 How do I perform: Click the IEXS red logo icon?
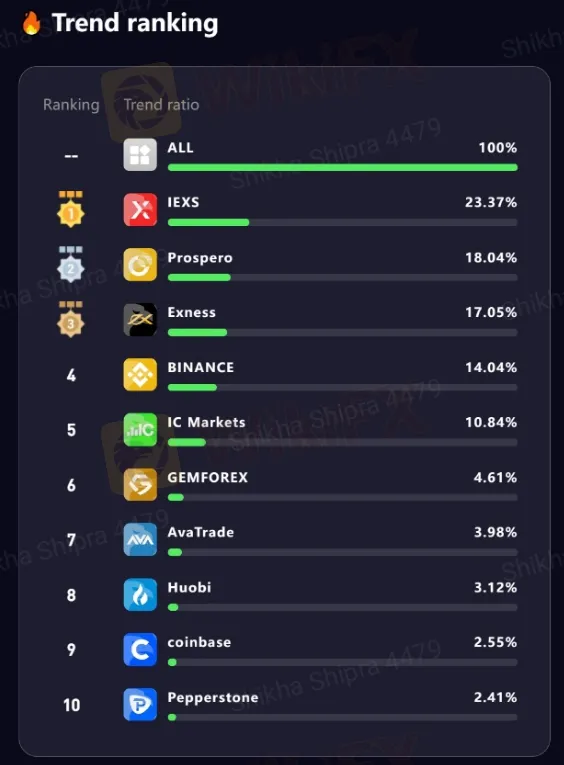tap(140, 210)
